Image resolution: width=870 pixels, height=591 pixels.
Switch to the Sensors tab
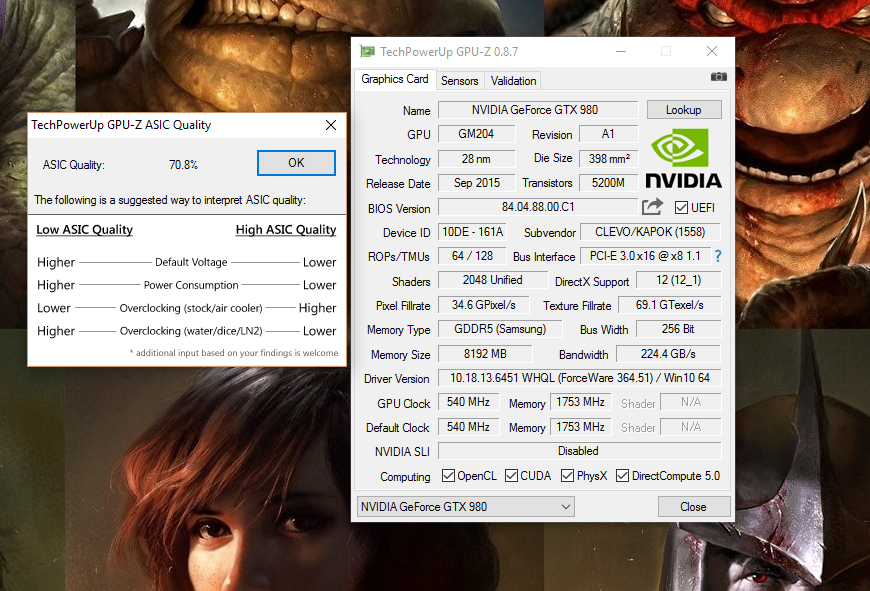(x=459, y=81)
